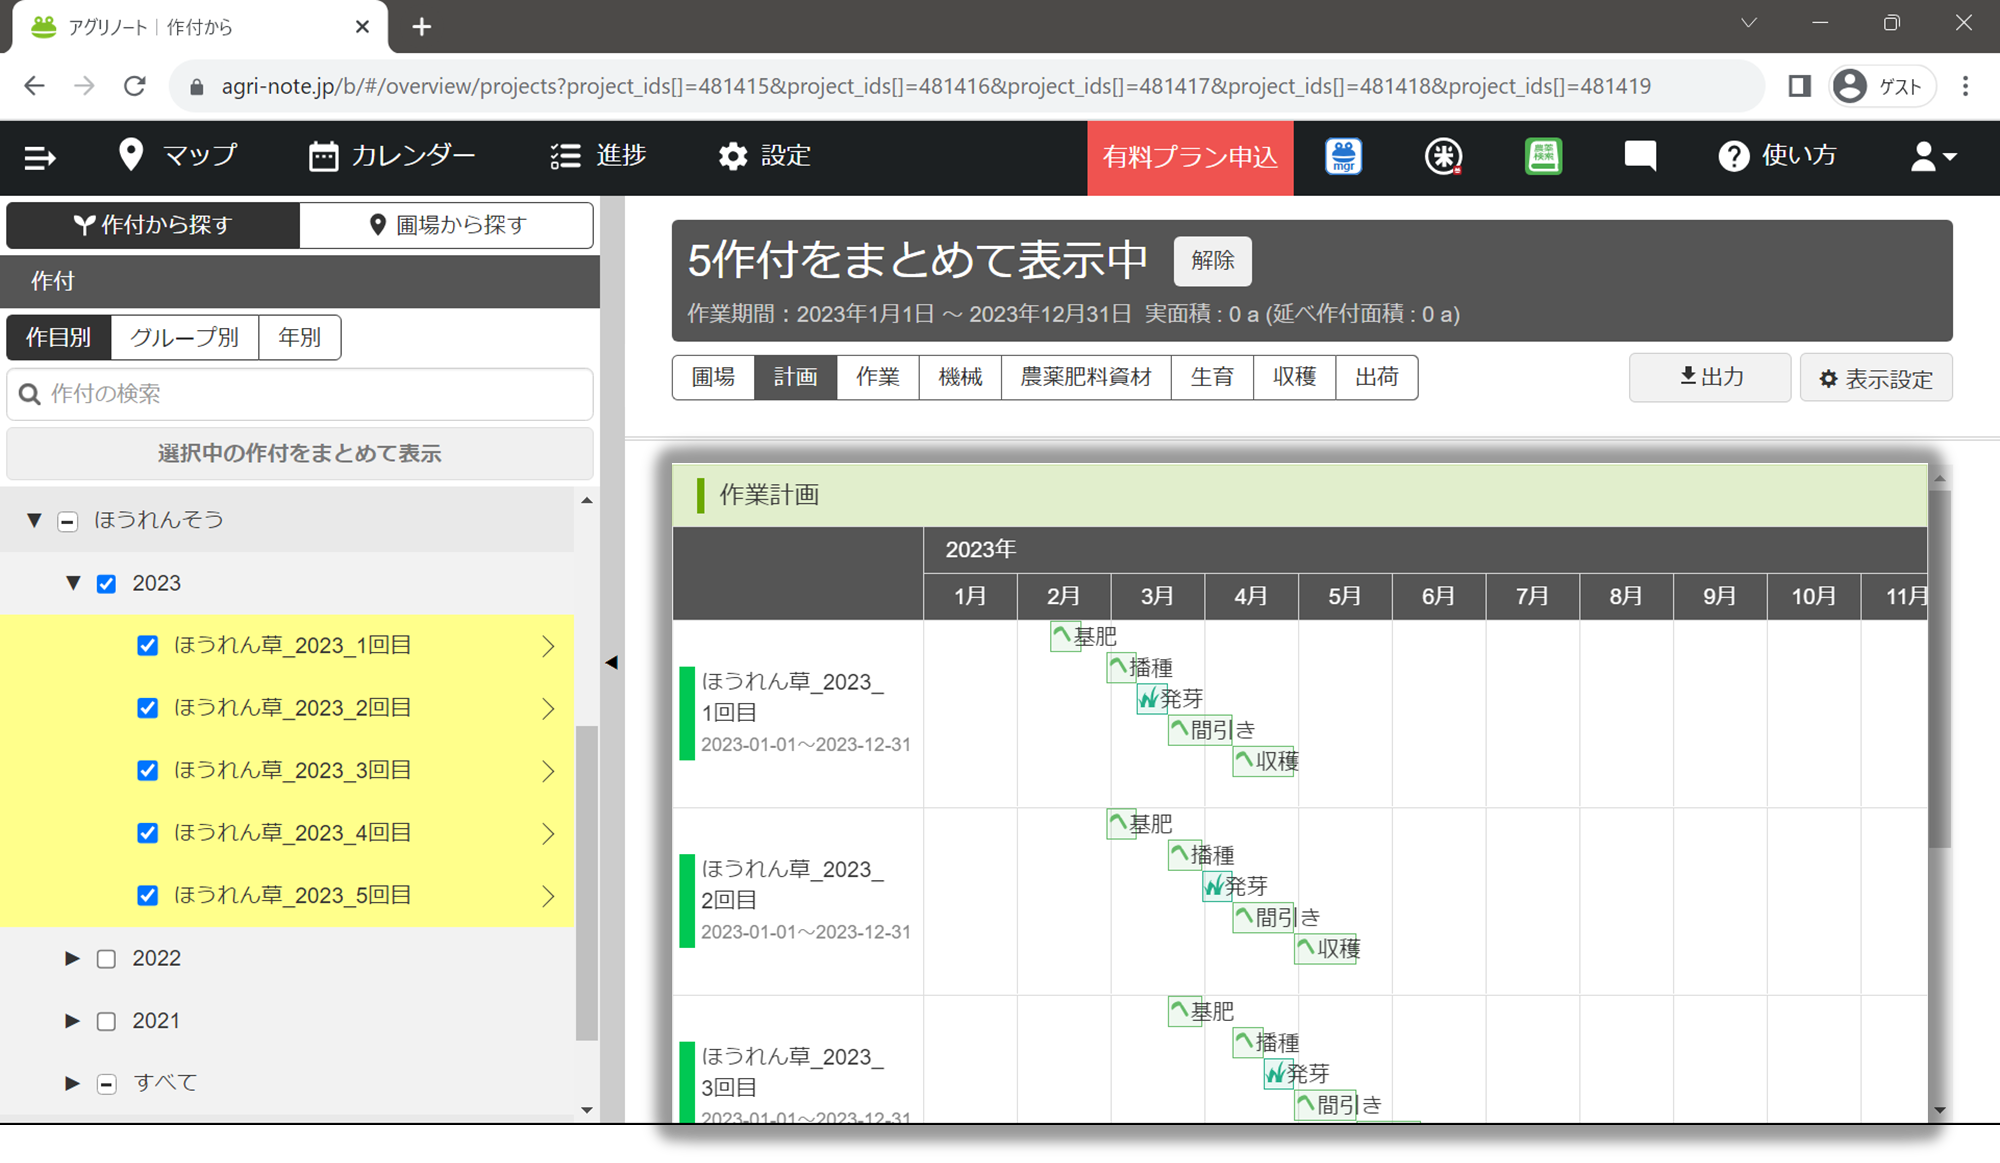
Task: Click the blue mgr frog icon
Action: click(1343, 157)
